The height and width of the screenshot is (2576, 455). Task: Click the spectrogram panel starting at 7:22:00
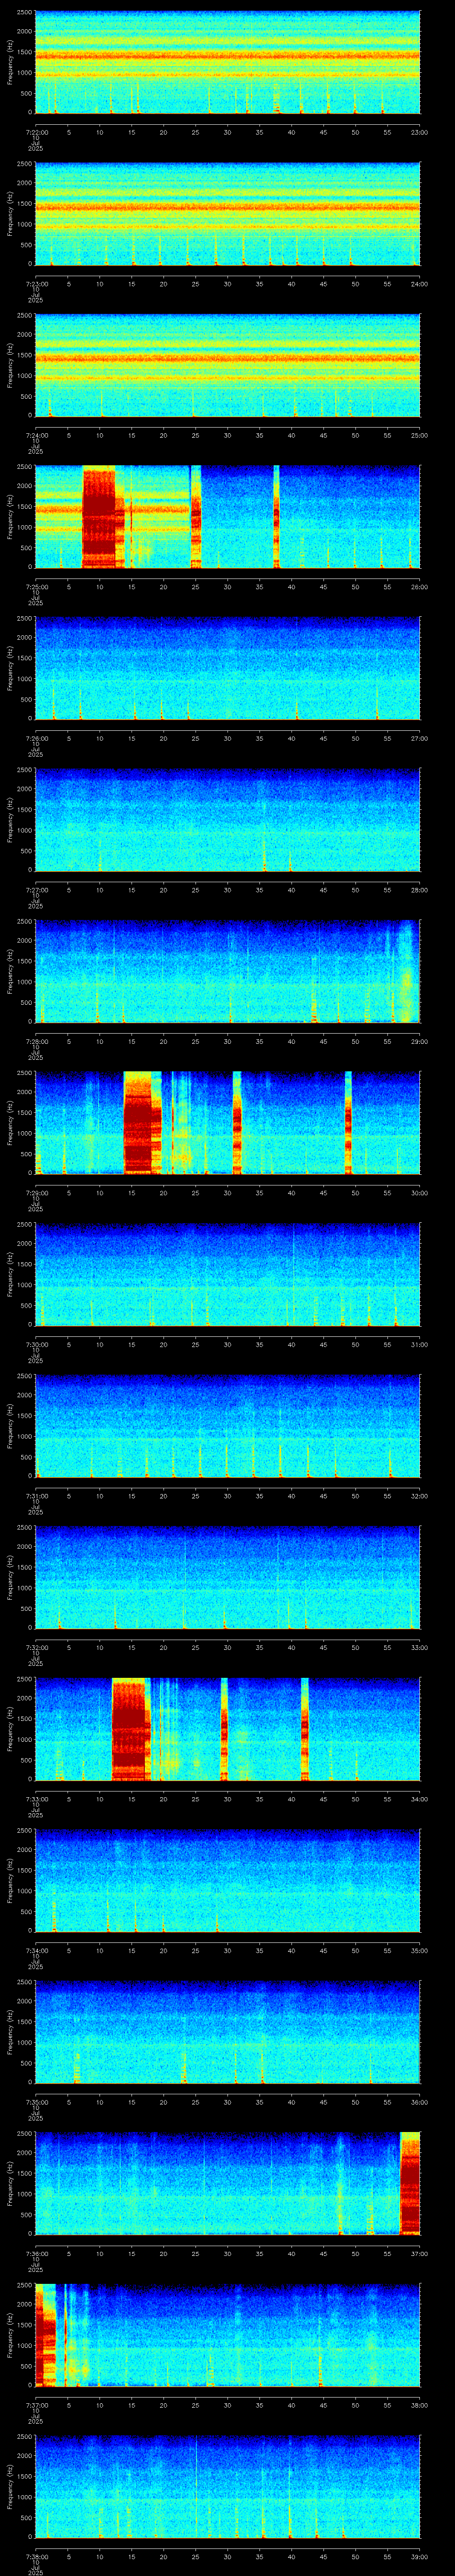227,62
